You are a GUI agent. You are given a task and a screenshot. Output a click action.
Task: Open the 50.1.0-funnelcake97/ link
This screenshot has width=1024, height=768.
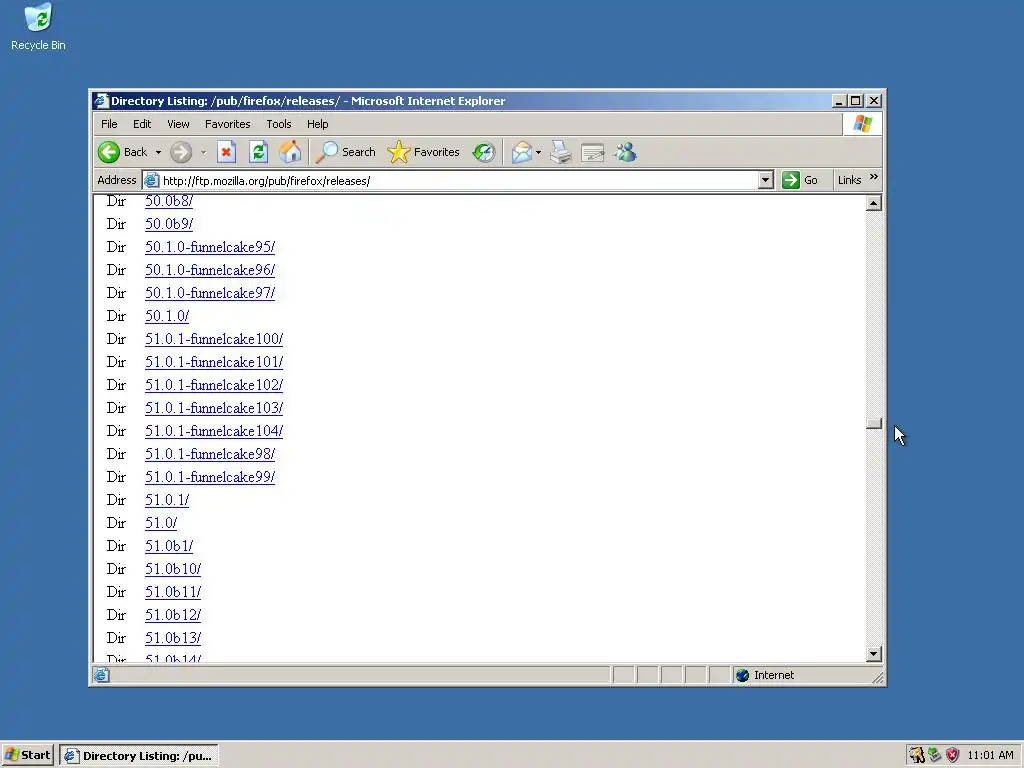210,293
